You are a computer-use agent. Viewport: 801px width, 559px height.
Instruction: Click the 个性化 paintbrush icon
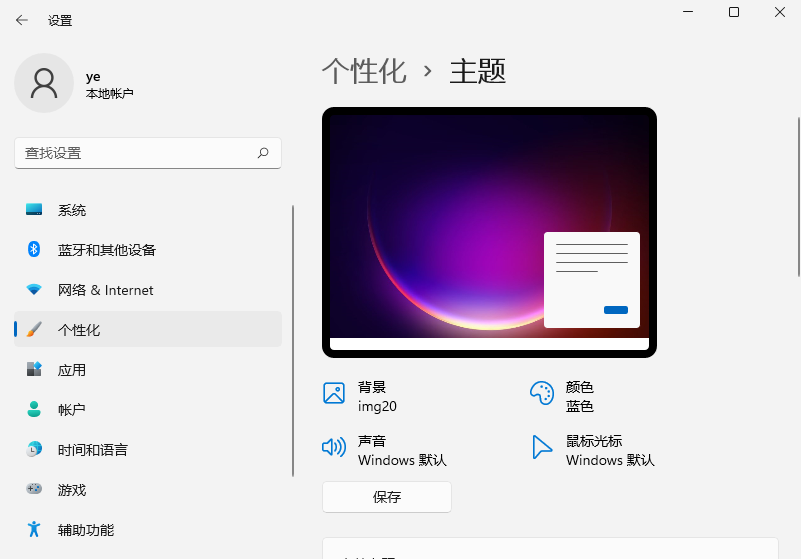[34, 329]
